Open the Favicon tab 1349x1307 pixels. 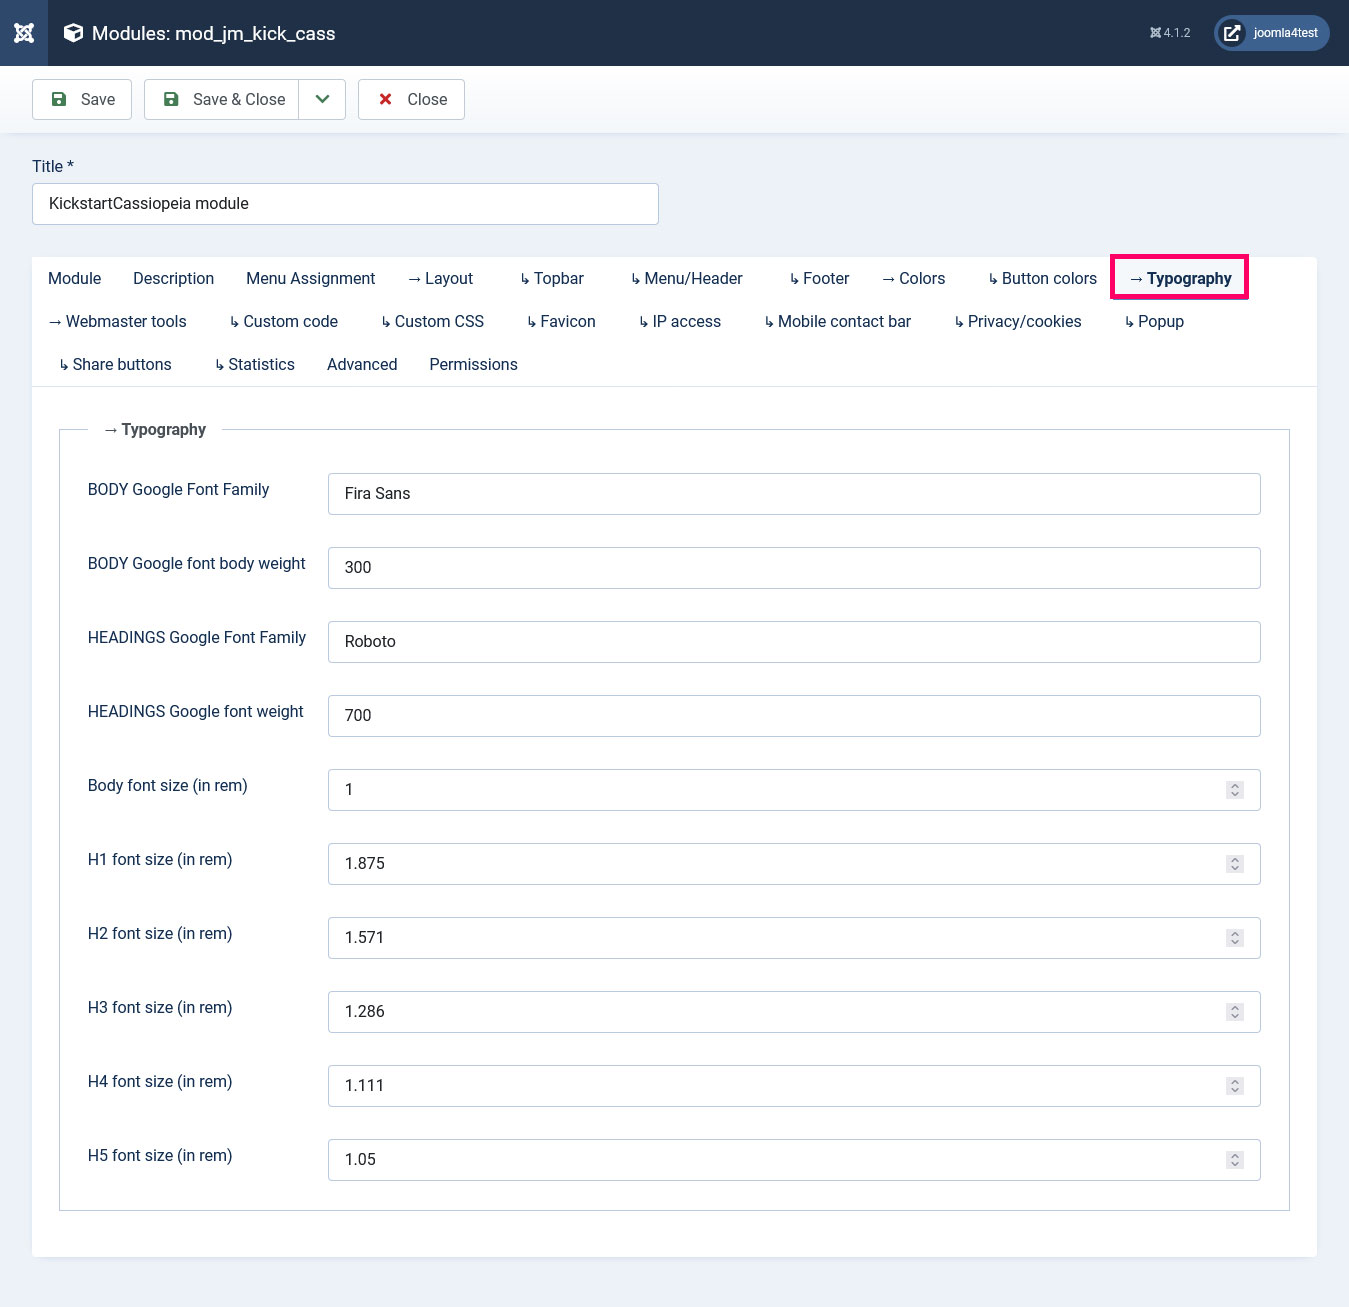[x=561, y=321]
